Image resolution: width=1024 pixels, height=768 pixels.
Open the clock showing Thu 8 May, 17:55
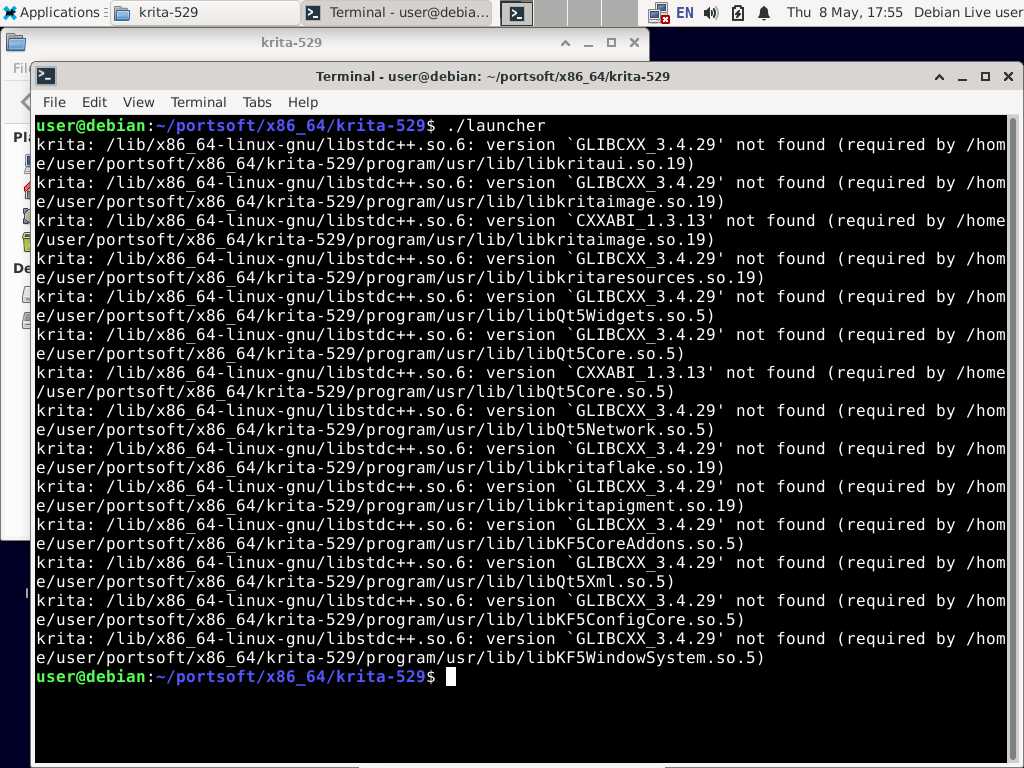click(844, 12)
